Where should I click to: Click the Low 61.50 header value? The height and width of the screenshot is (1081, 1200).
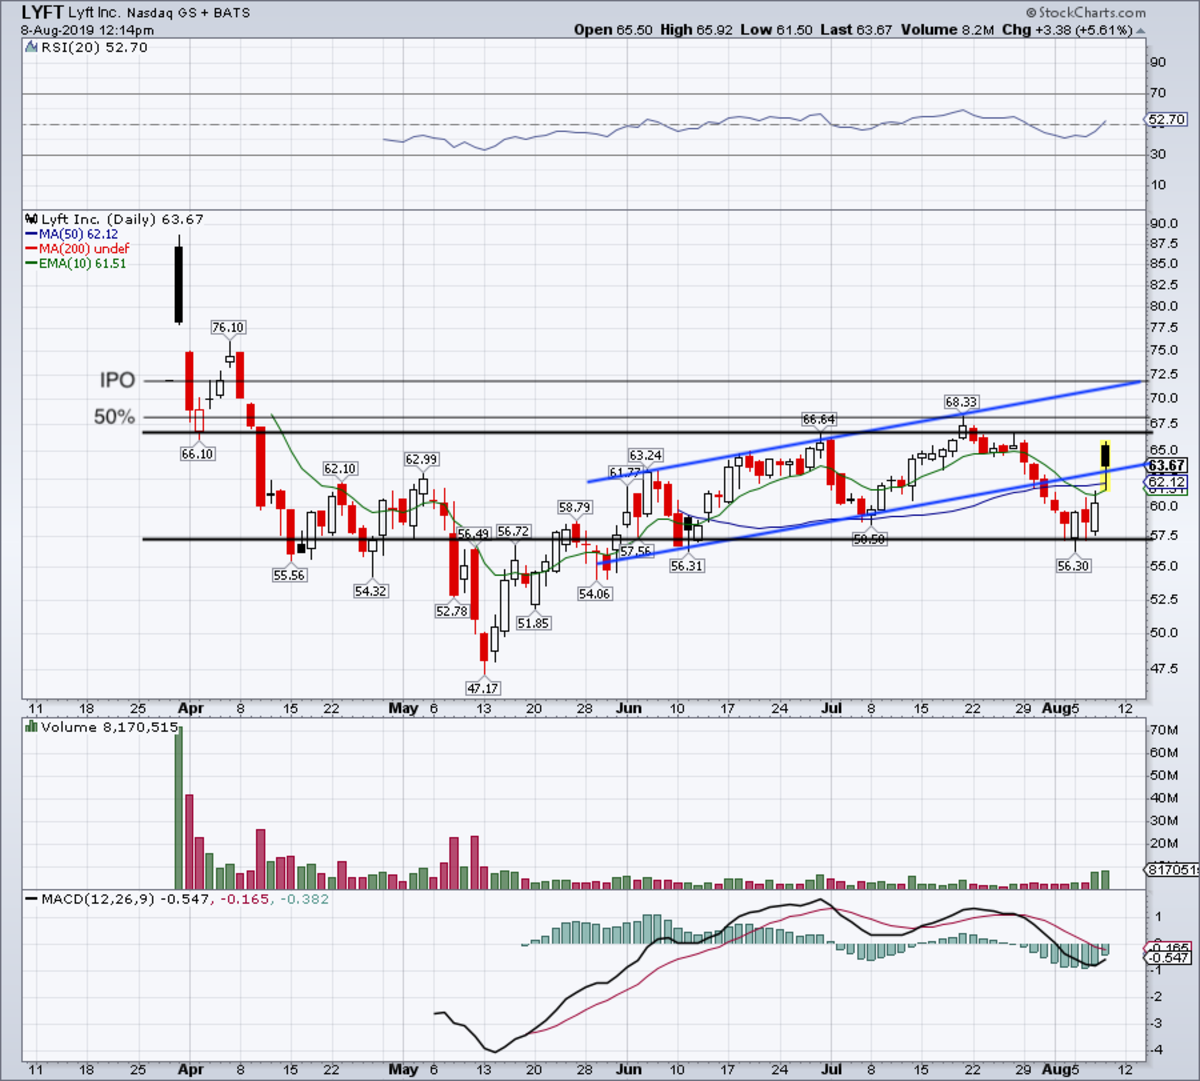click(777, 30)
